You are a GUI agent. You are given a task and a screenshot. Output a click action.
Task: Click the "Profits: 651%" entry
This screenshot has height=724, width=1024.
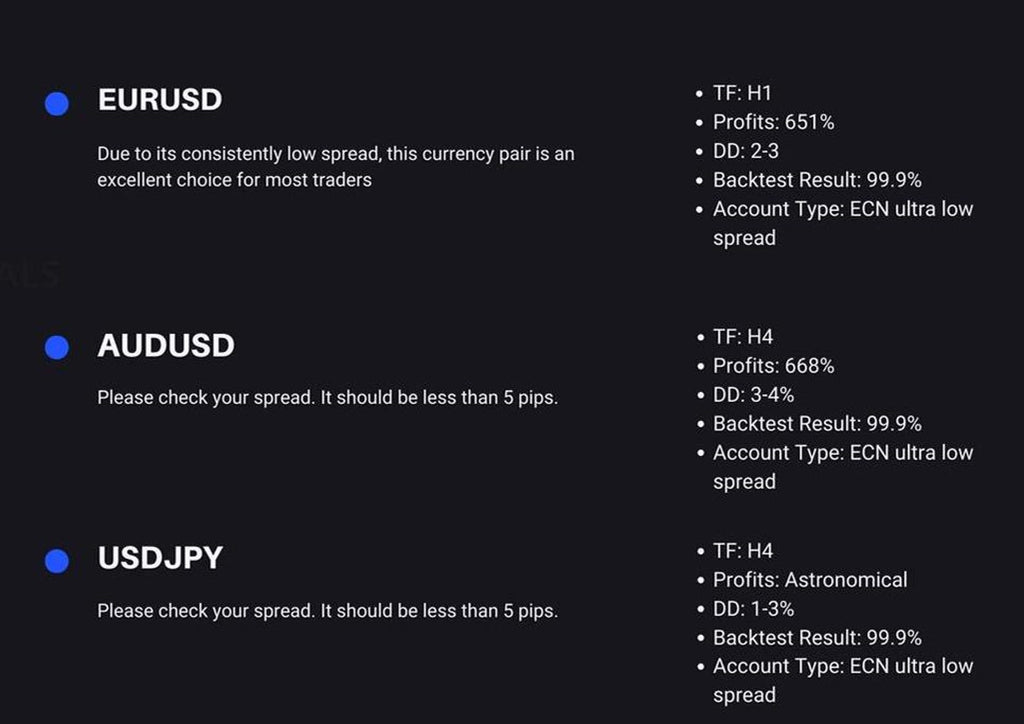773,122
